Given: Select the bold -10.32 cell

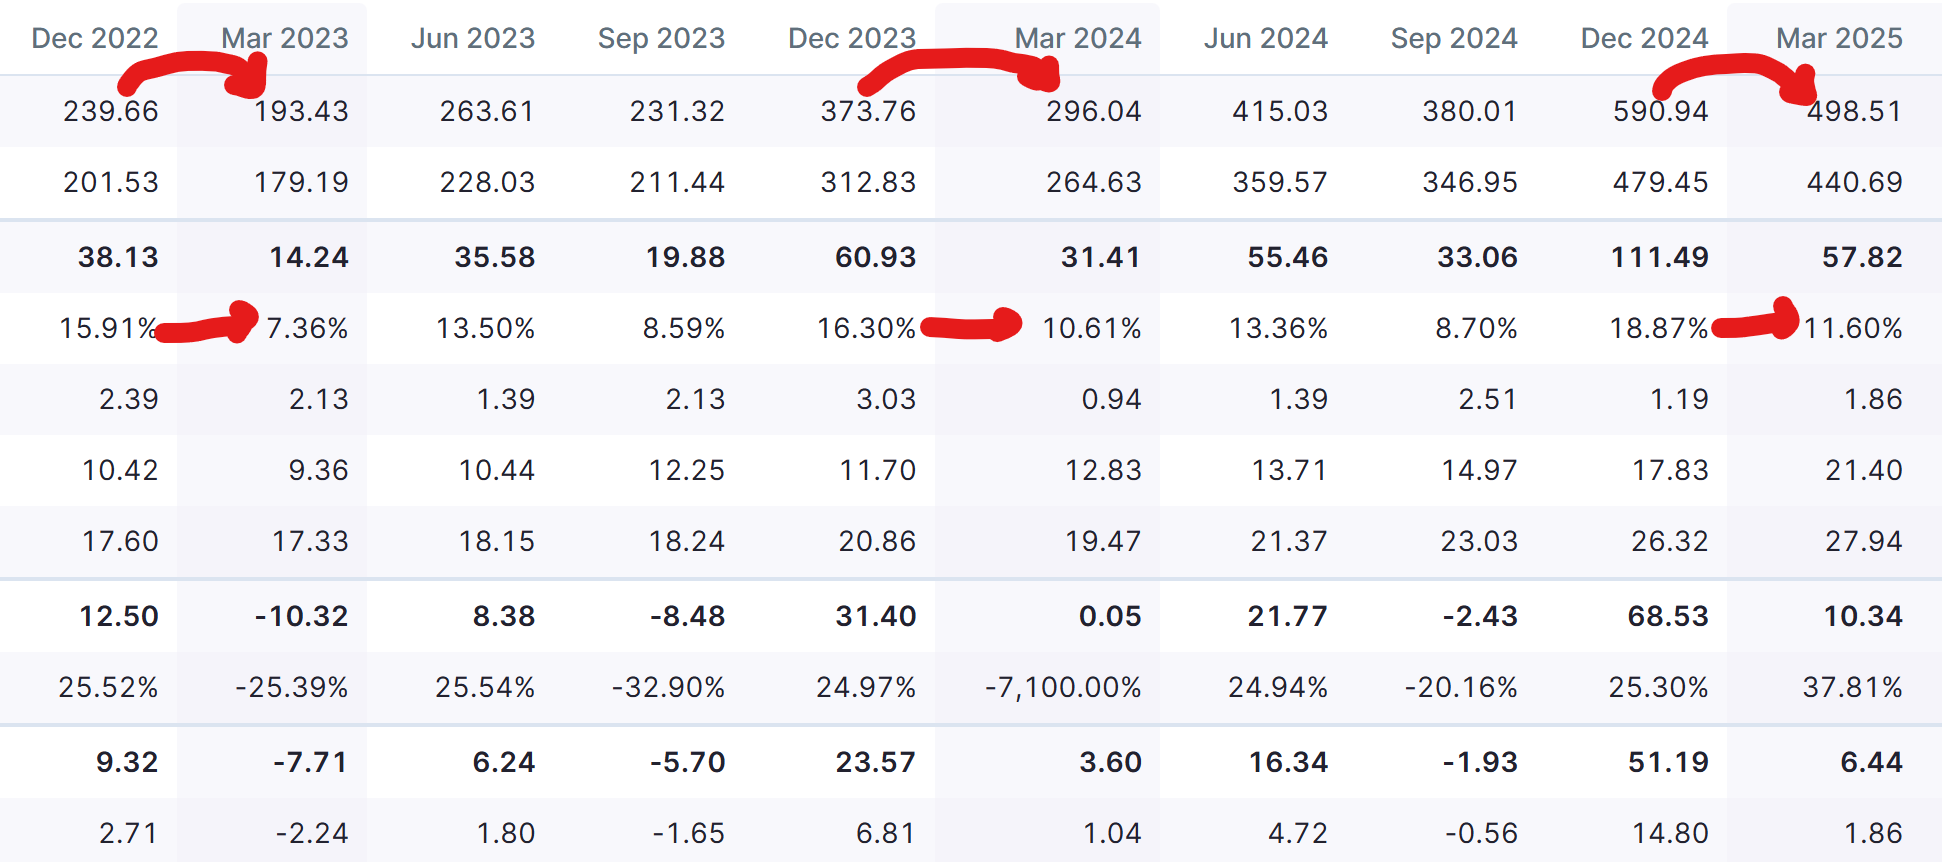Looking at the screenshot, I should pyautogui.click(x=301, y=616).
